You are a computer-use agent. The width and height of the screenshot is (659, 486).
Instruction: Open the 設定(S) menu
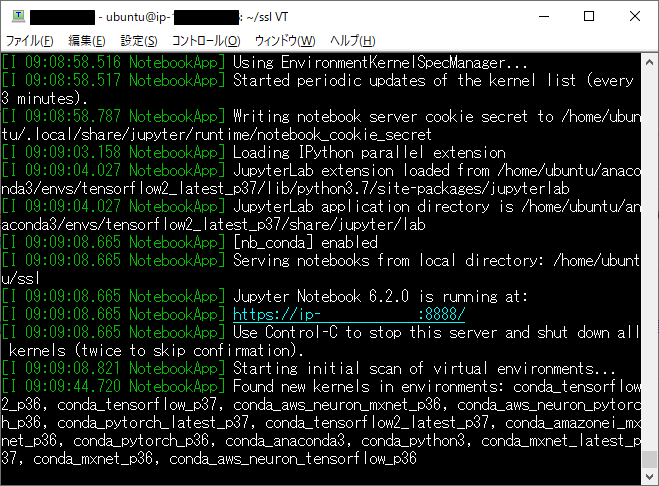pyautogui.click(x=139, y=41)
